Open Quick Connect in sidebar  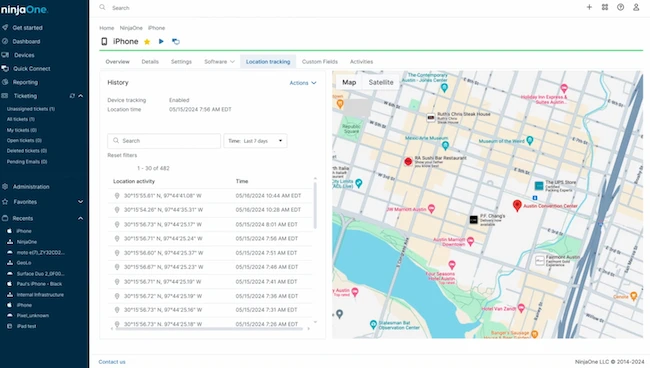pos(32,69)
